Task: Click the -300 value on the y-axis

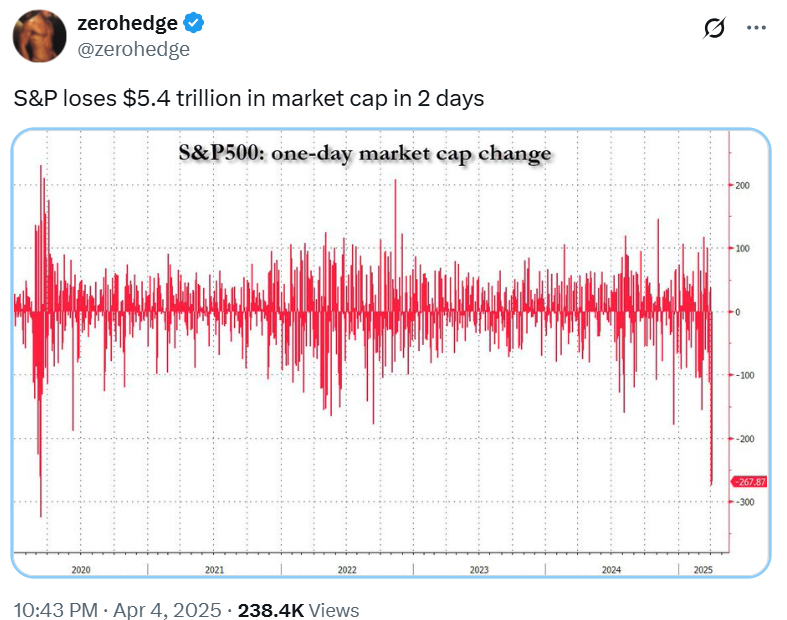Action: tap(743, 502)
